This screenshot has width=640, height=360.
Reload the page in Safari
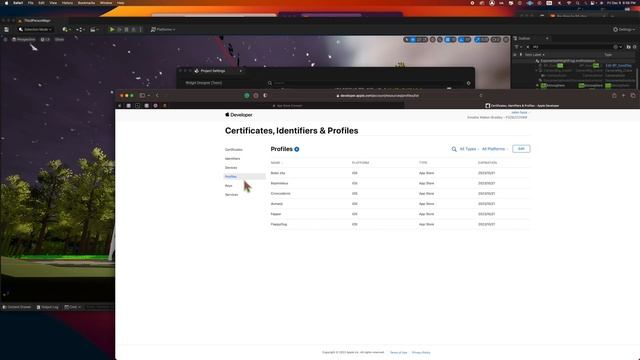pos(481,96)
